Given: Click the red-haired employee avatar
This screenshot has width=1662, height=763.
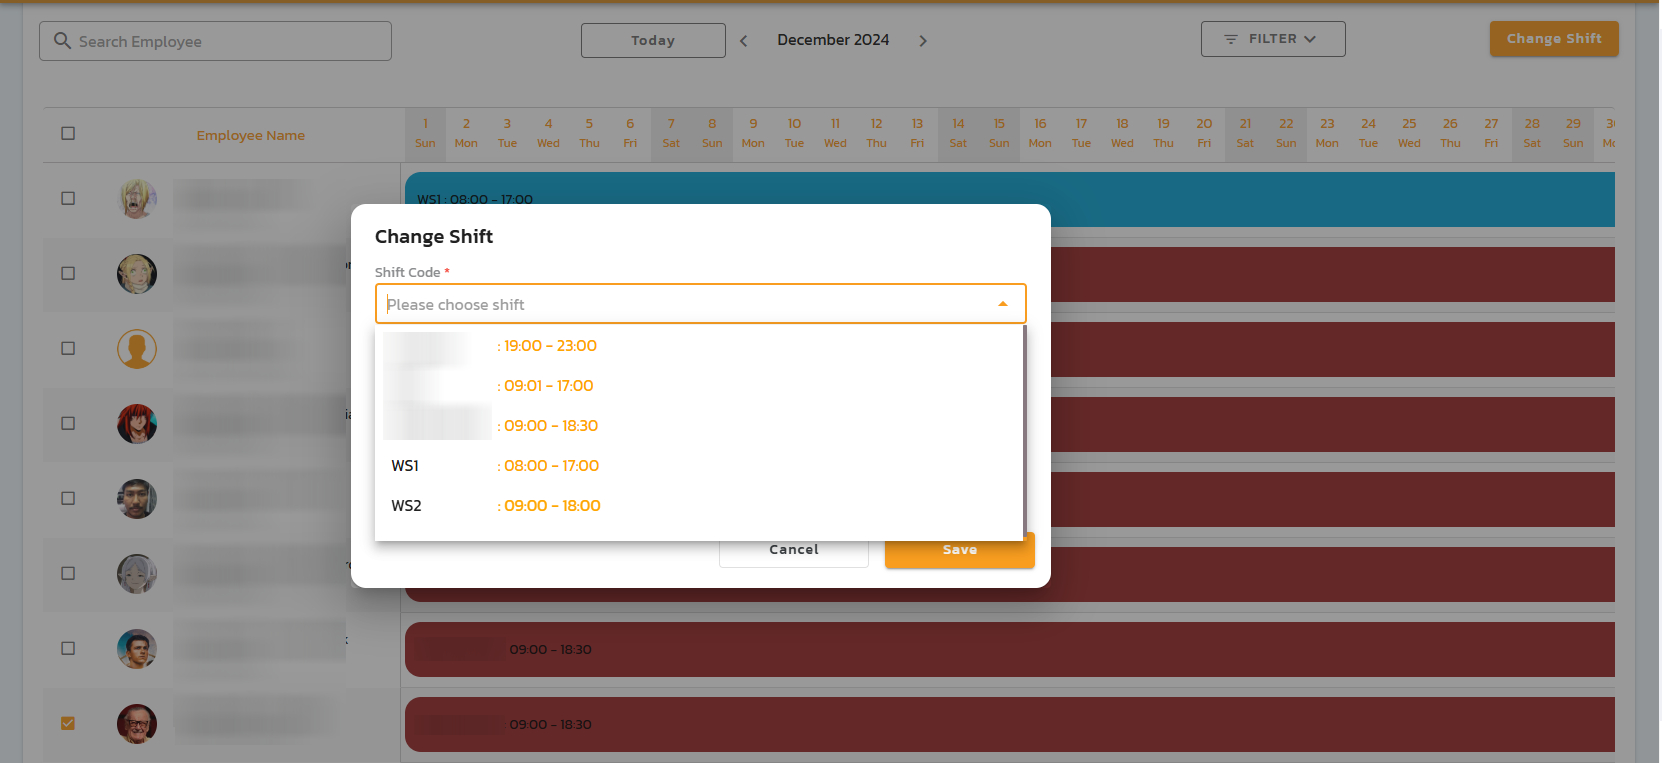Looking at the screenshot, I should pos(137,424).
